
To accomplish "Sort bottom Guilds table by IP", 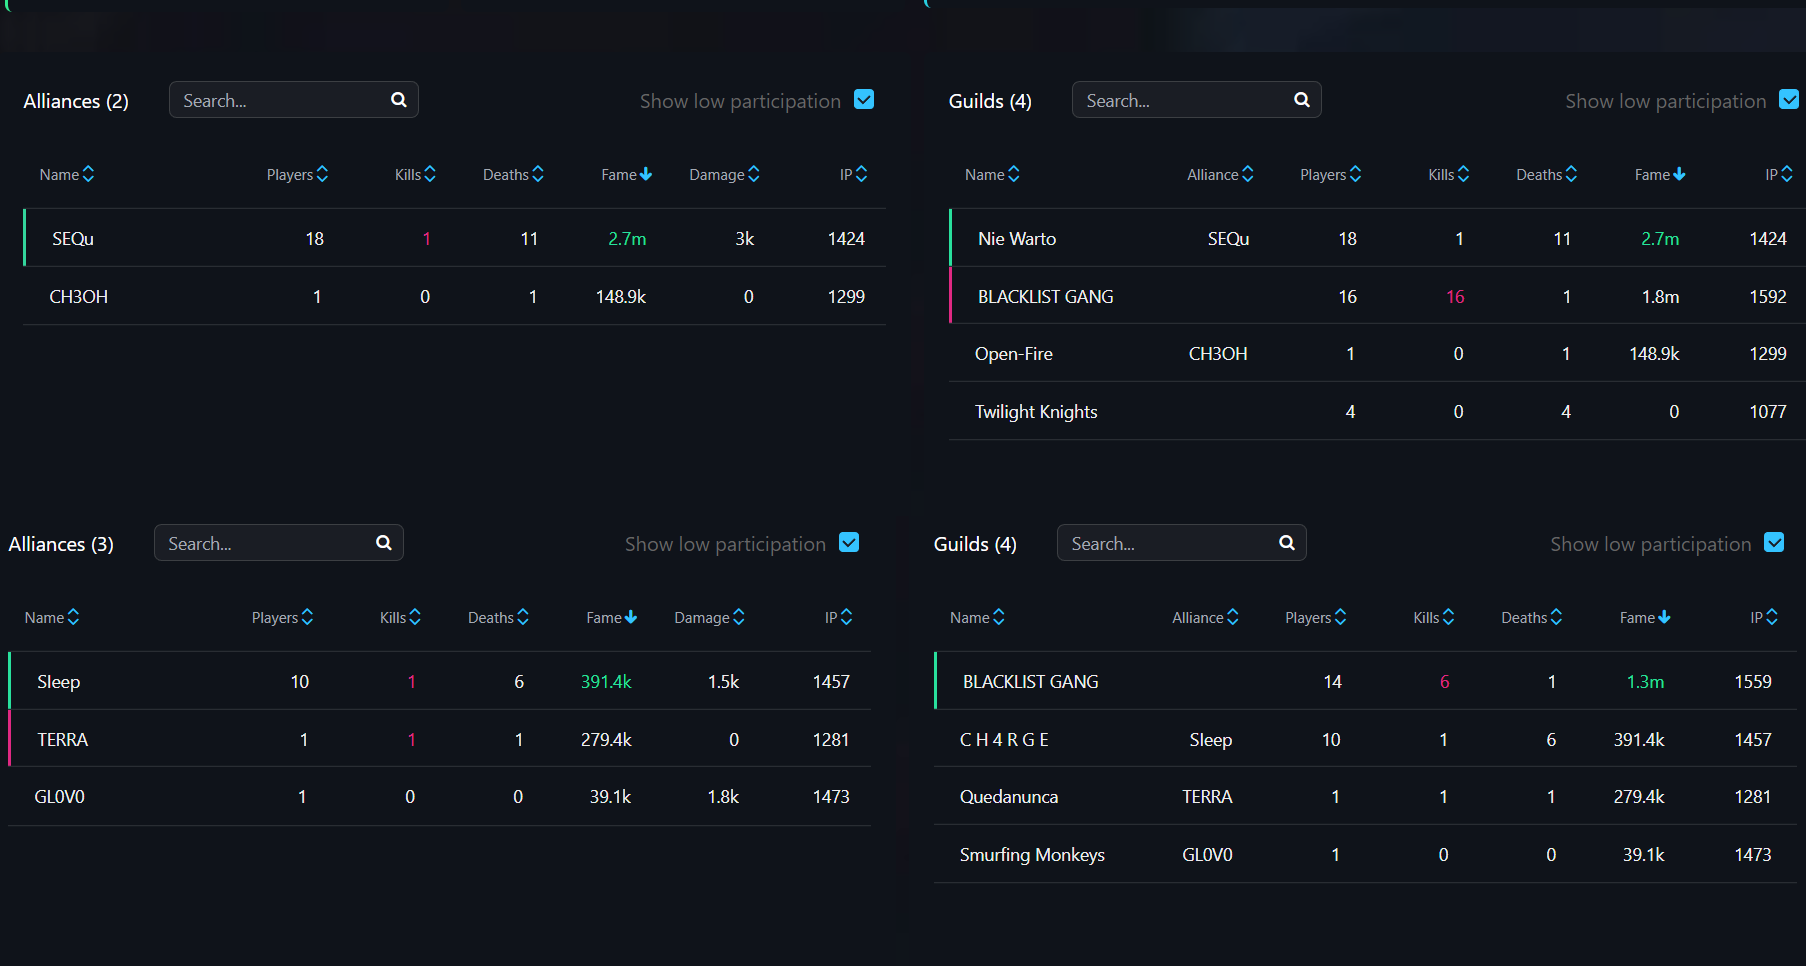I will (x=1764, y=618).
